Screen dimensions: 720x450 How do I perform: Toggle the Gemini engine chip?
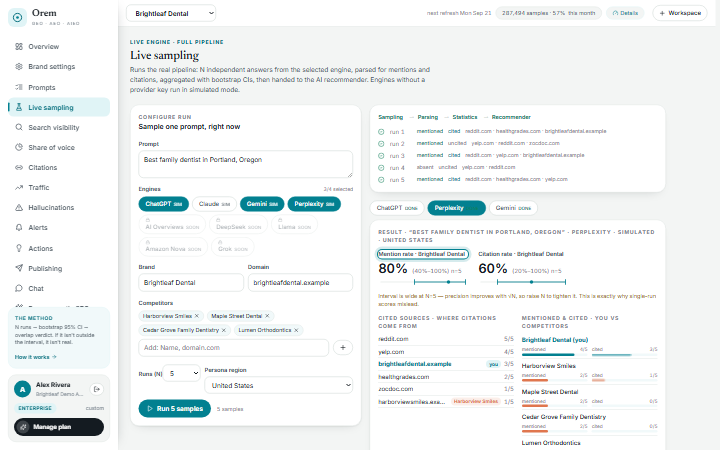(x=262, y=204)
